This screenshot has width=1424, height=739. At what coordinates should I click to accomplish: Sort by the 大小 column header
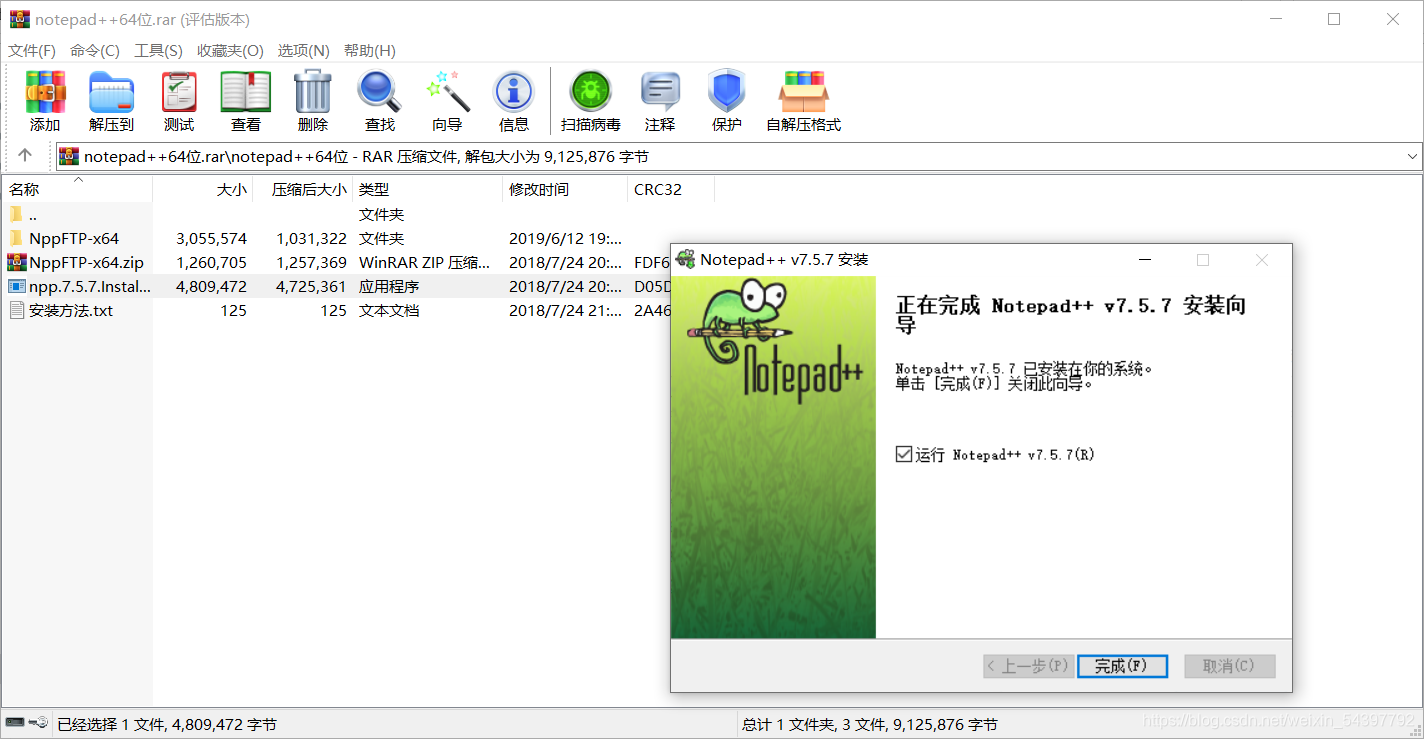pyautogui.click(x=203, y=189)
